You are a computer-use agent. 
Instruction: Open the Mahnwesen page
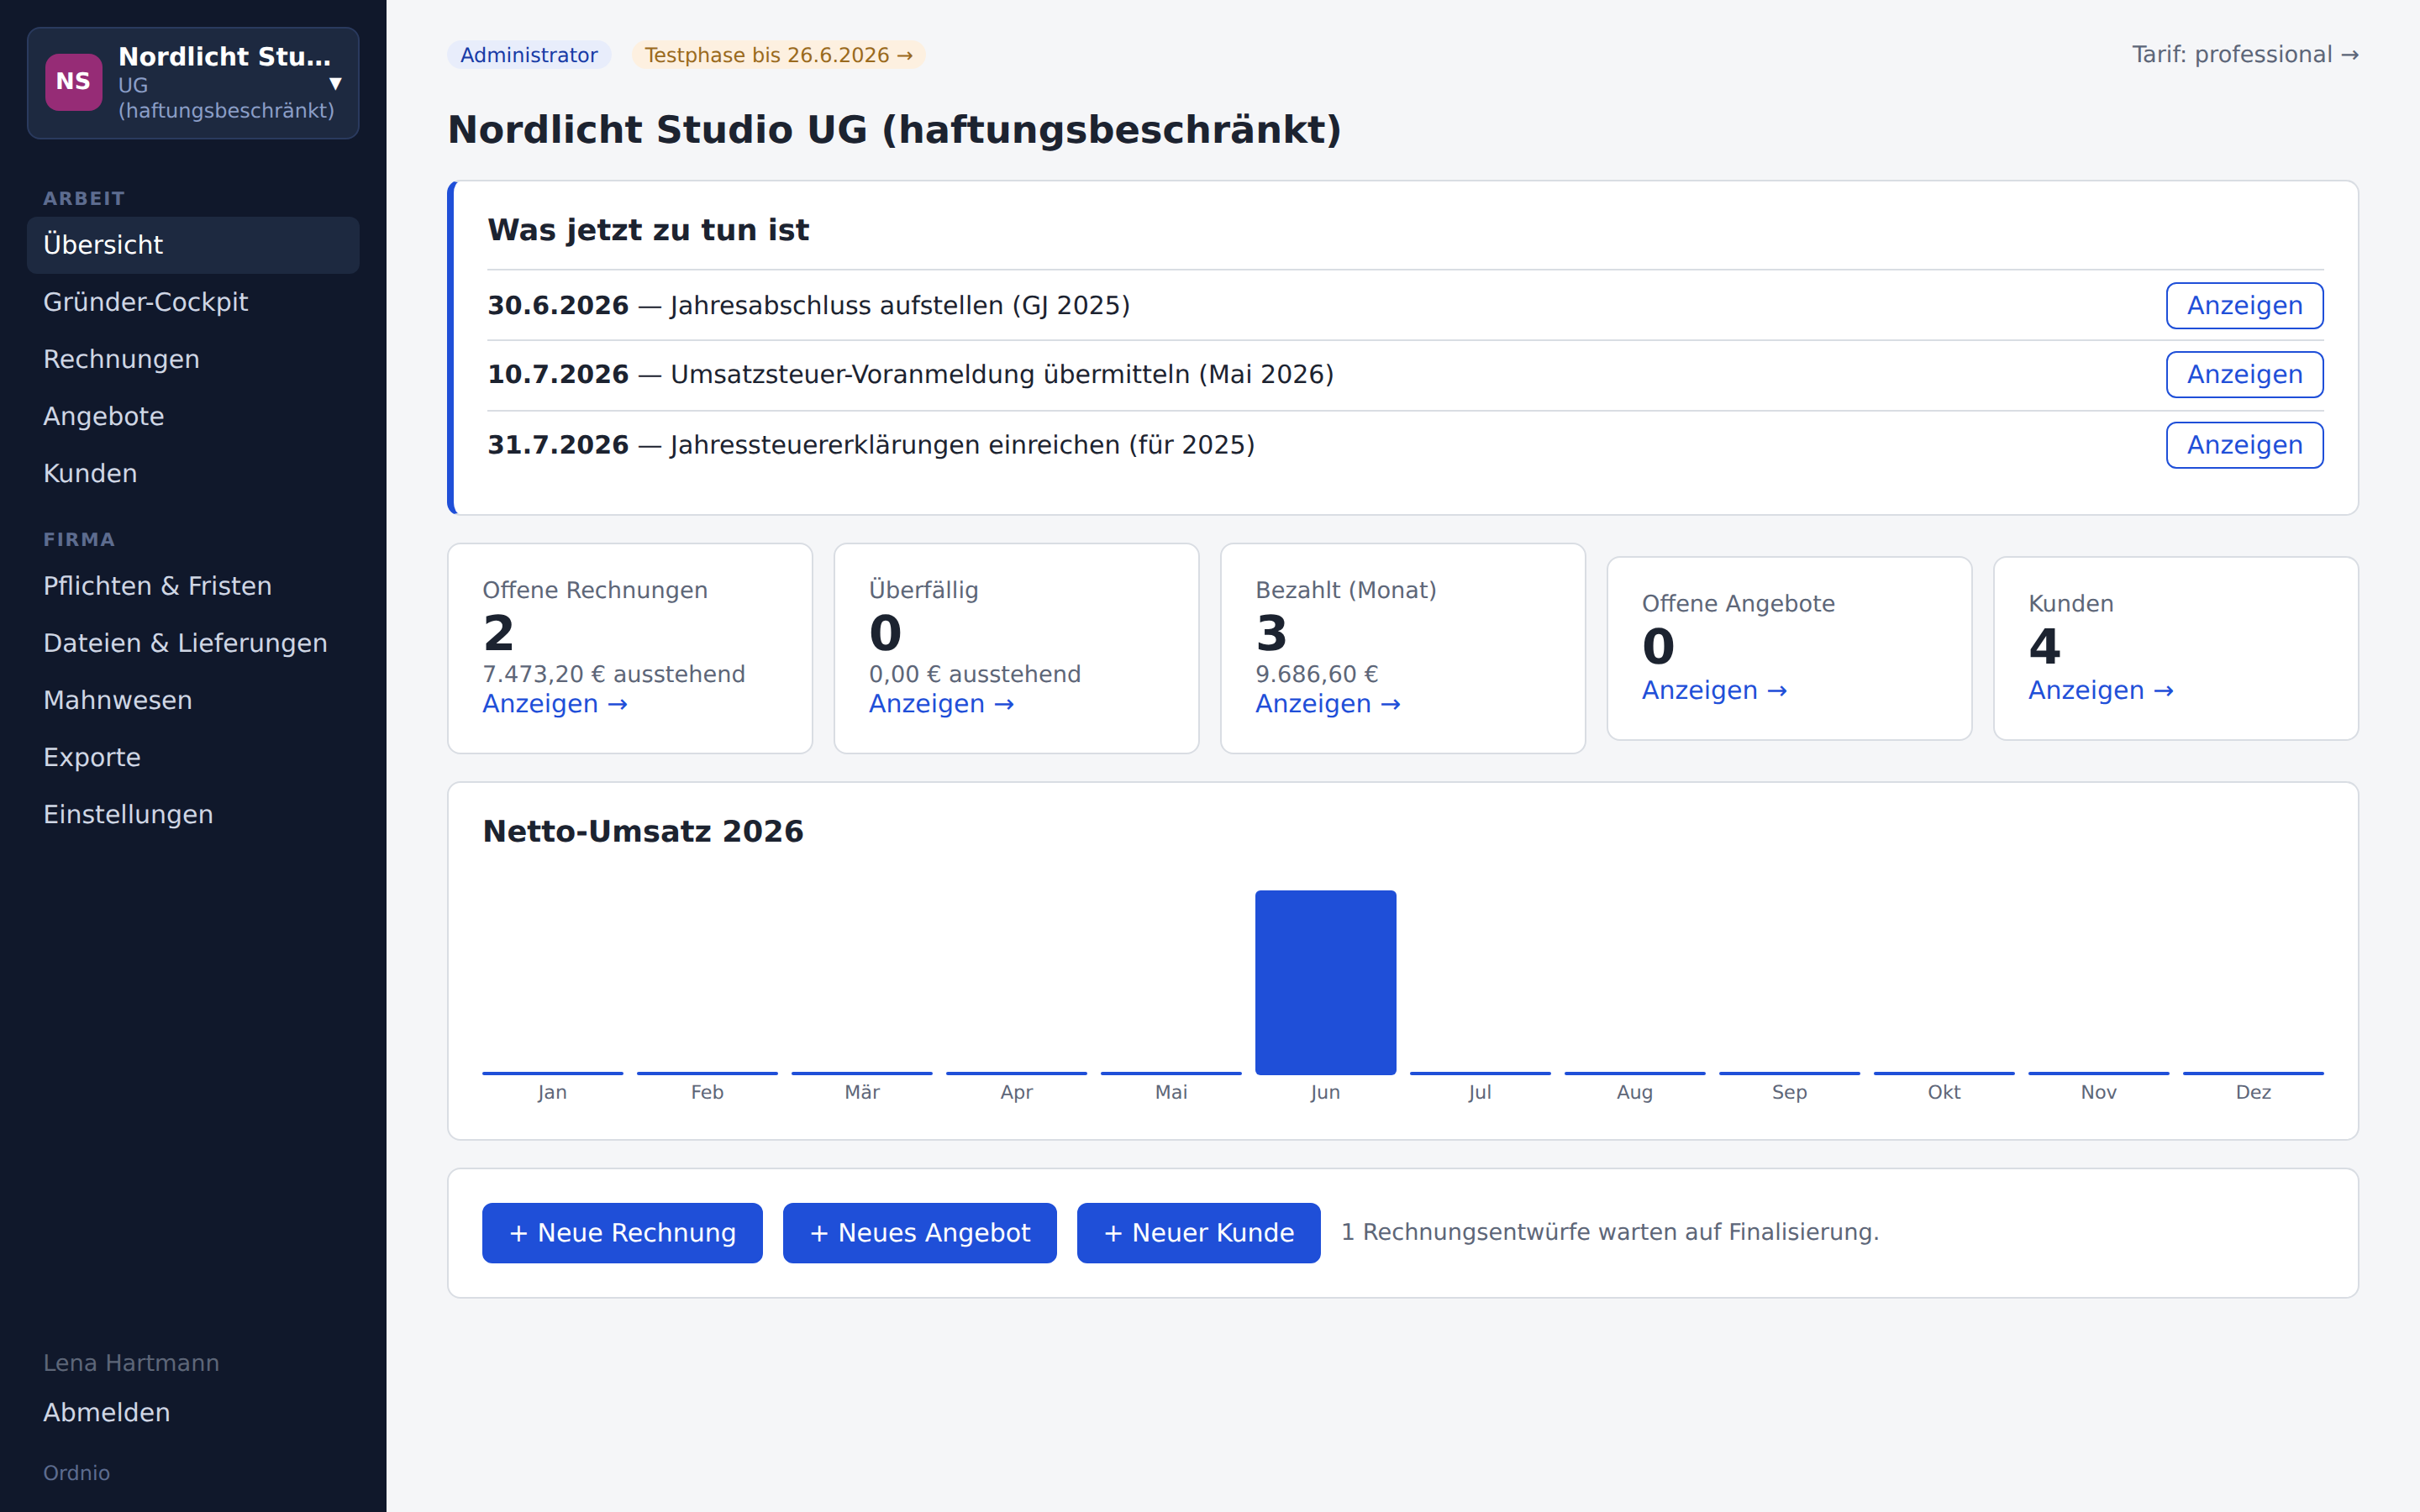click(193, 700)
